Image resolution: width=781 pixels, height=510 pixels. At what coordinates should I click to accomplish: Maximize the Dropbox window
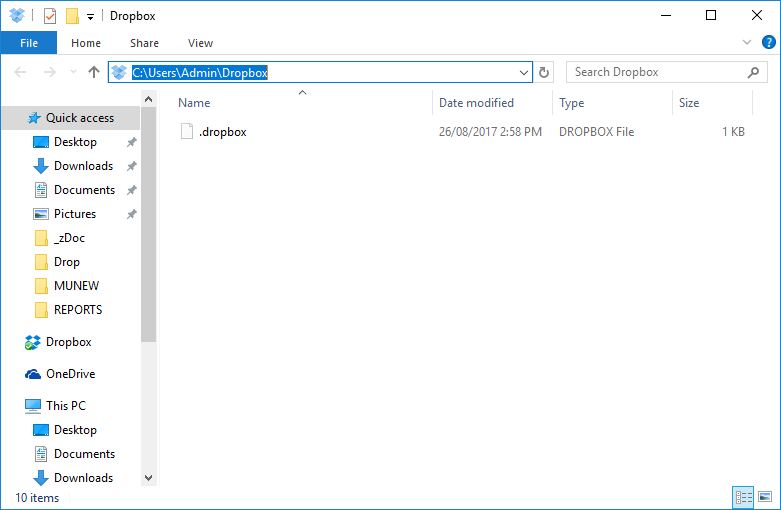point(711,15)
